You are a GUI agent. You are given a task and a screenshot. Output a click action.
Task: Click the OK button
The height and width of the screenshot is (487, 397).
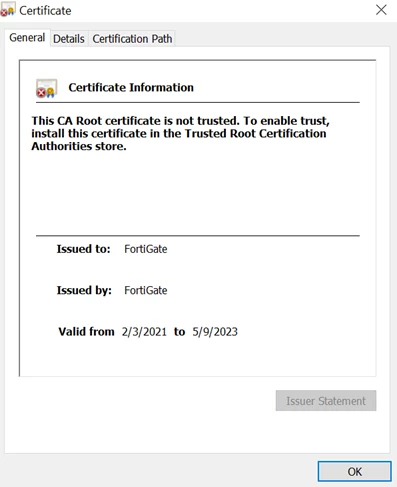[x=354, y=471]
